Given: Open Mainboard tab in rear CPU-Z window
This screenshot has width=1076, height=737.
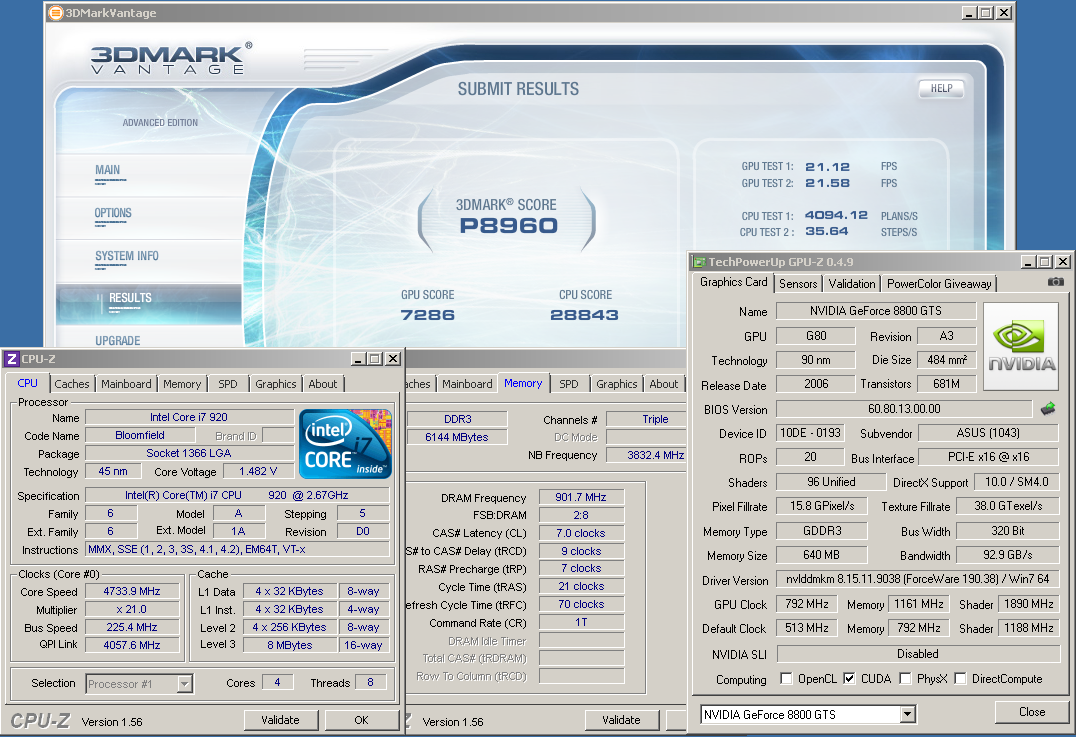Looking at the screenshot, I should tap(467, 384).
